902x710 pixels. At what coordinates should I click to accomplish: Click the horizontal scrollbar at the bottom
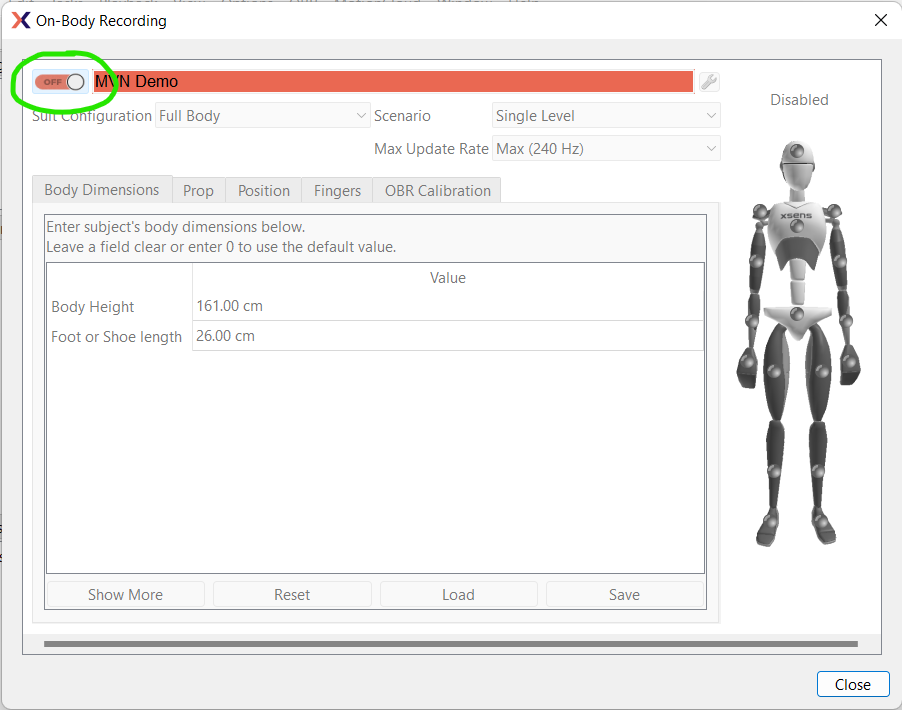coord(450,644)
